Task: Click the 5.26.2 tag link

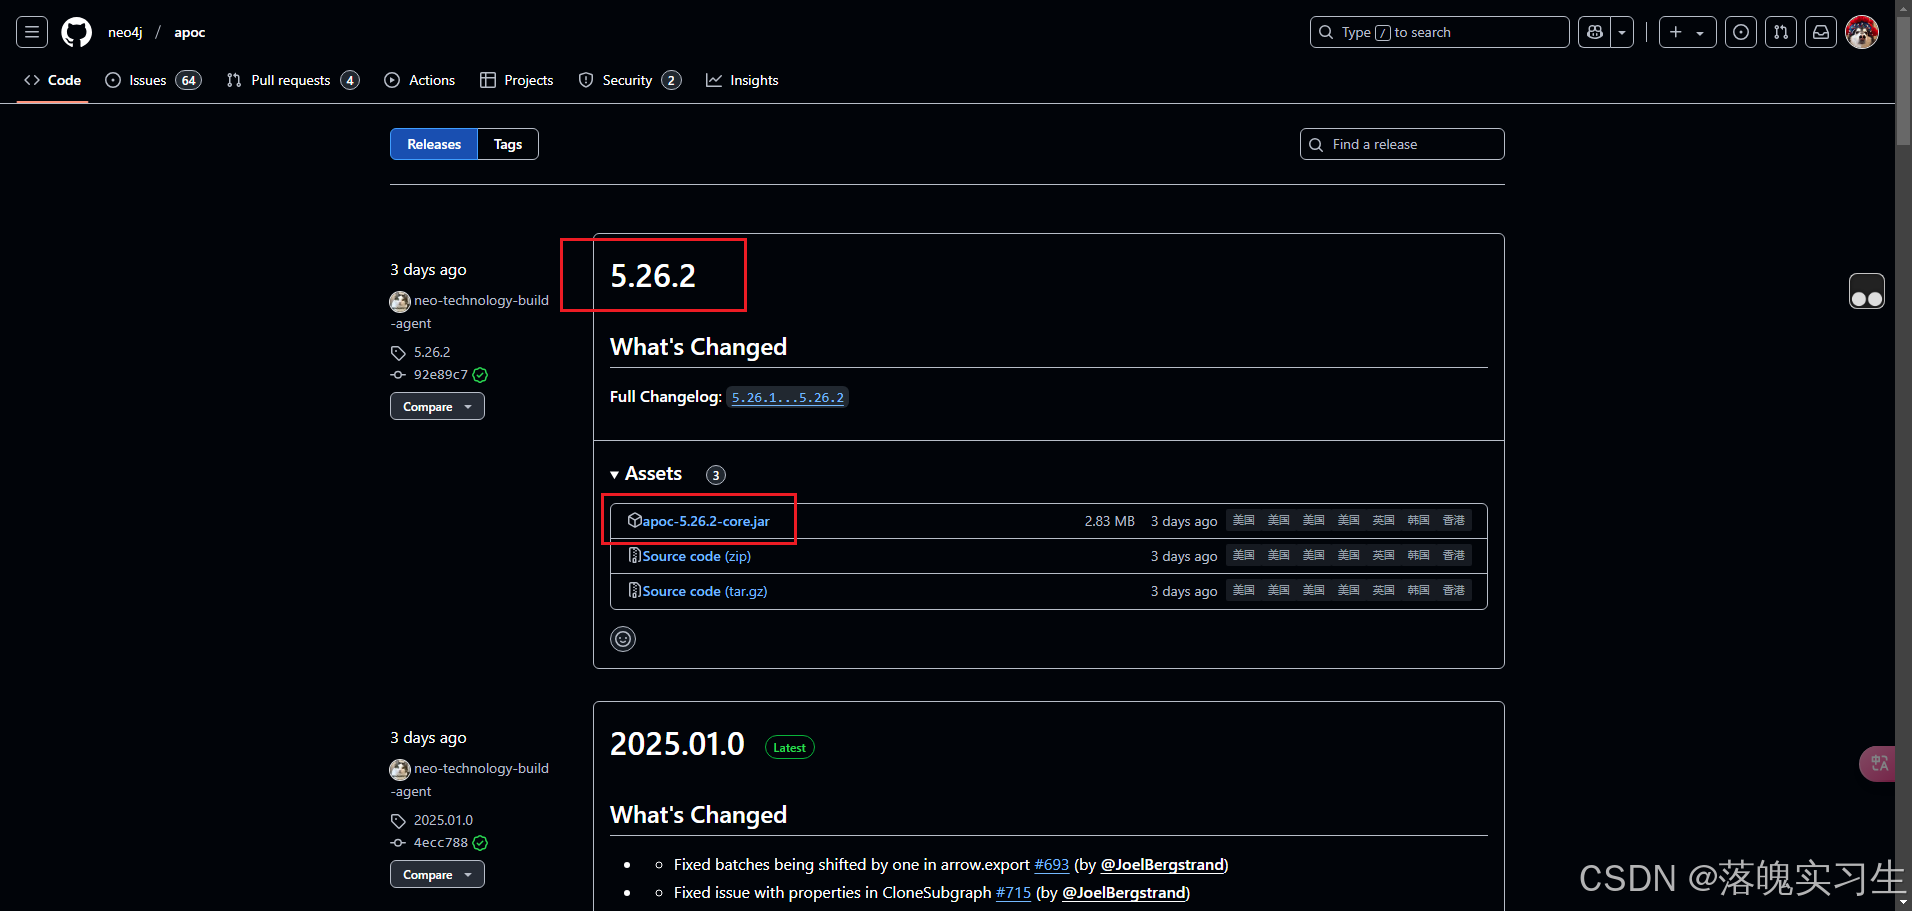Action: point(432,352)
